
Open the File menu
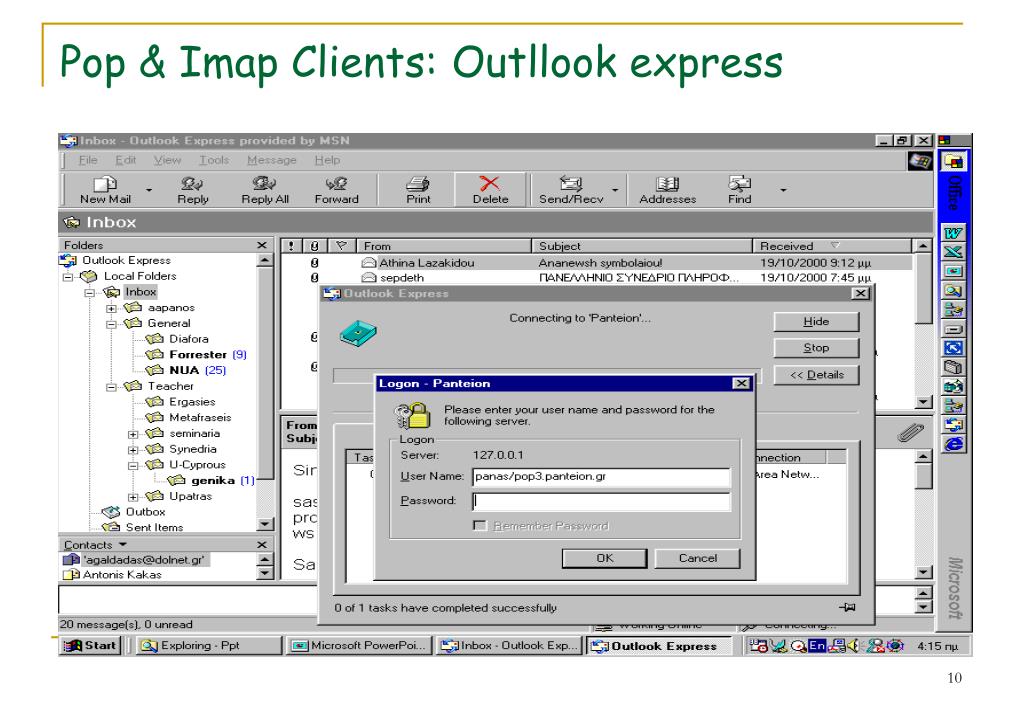(x=88, y=160)
